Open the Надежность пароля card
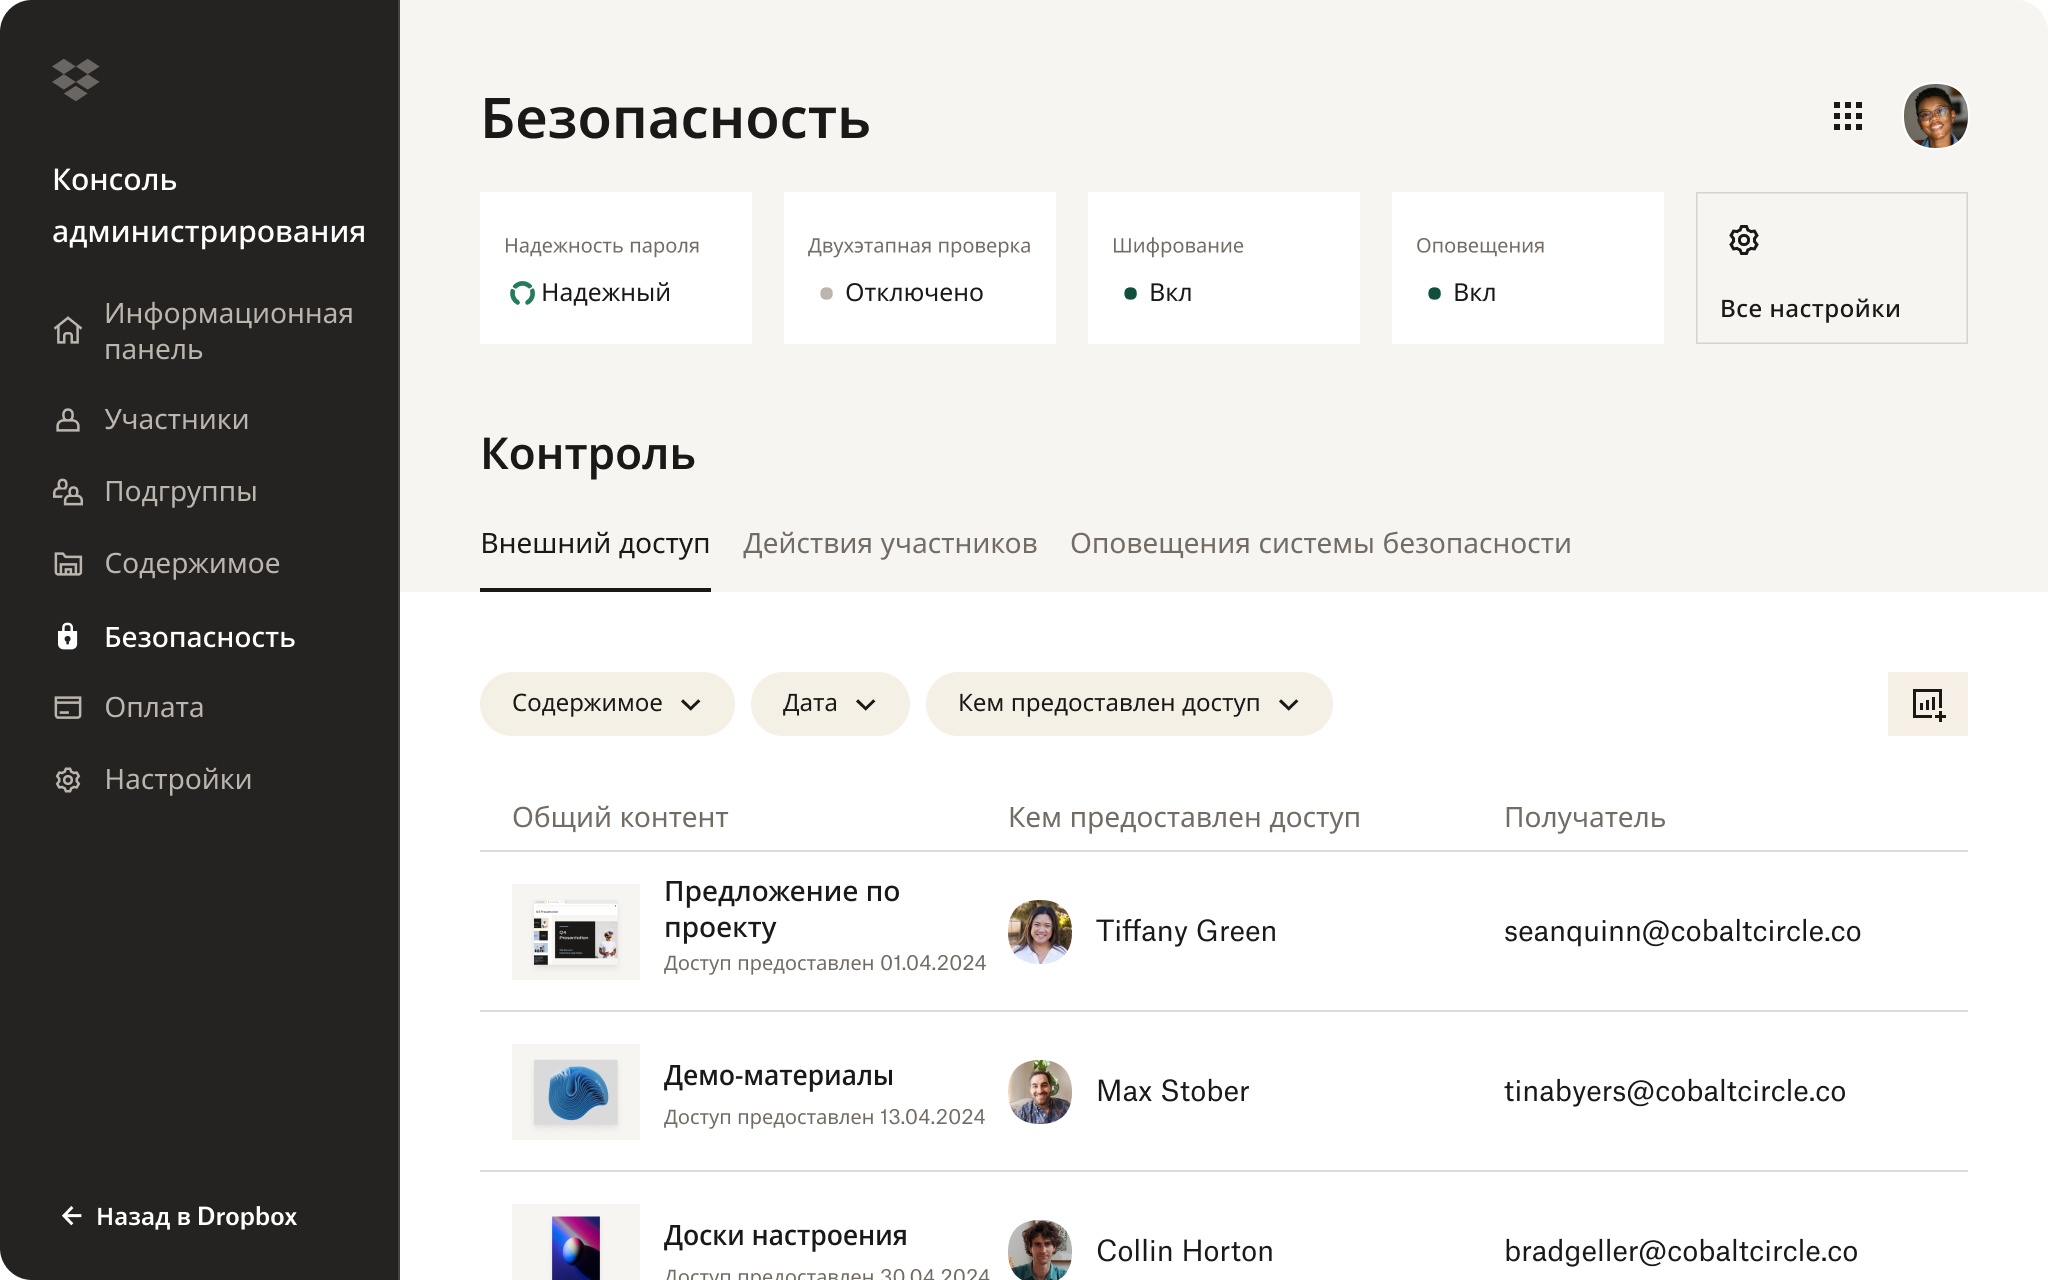Screen dimensions: 2048x1280 coord(616,268)
